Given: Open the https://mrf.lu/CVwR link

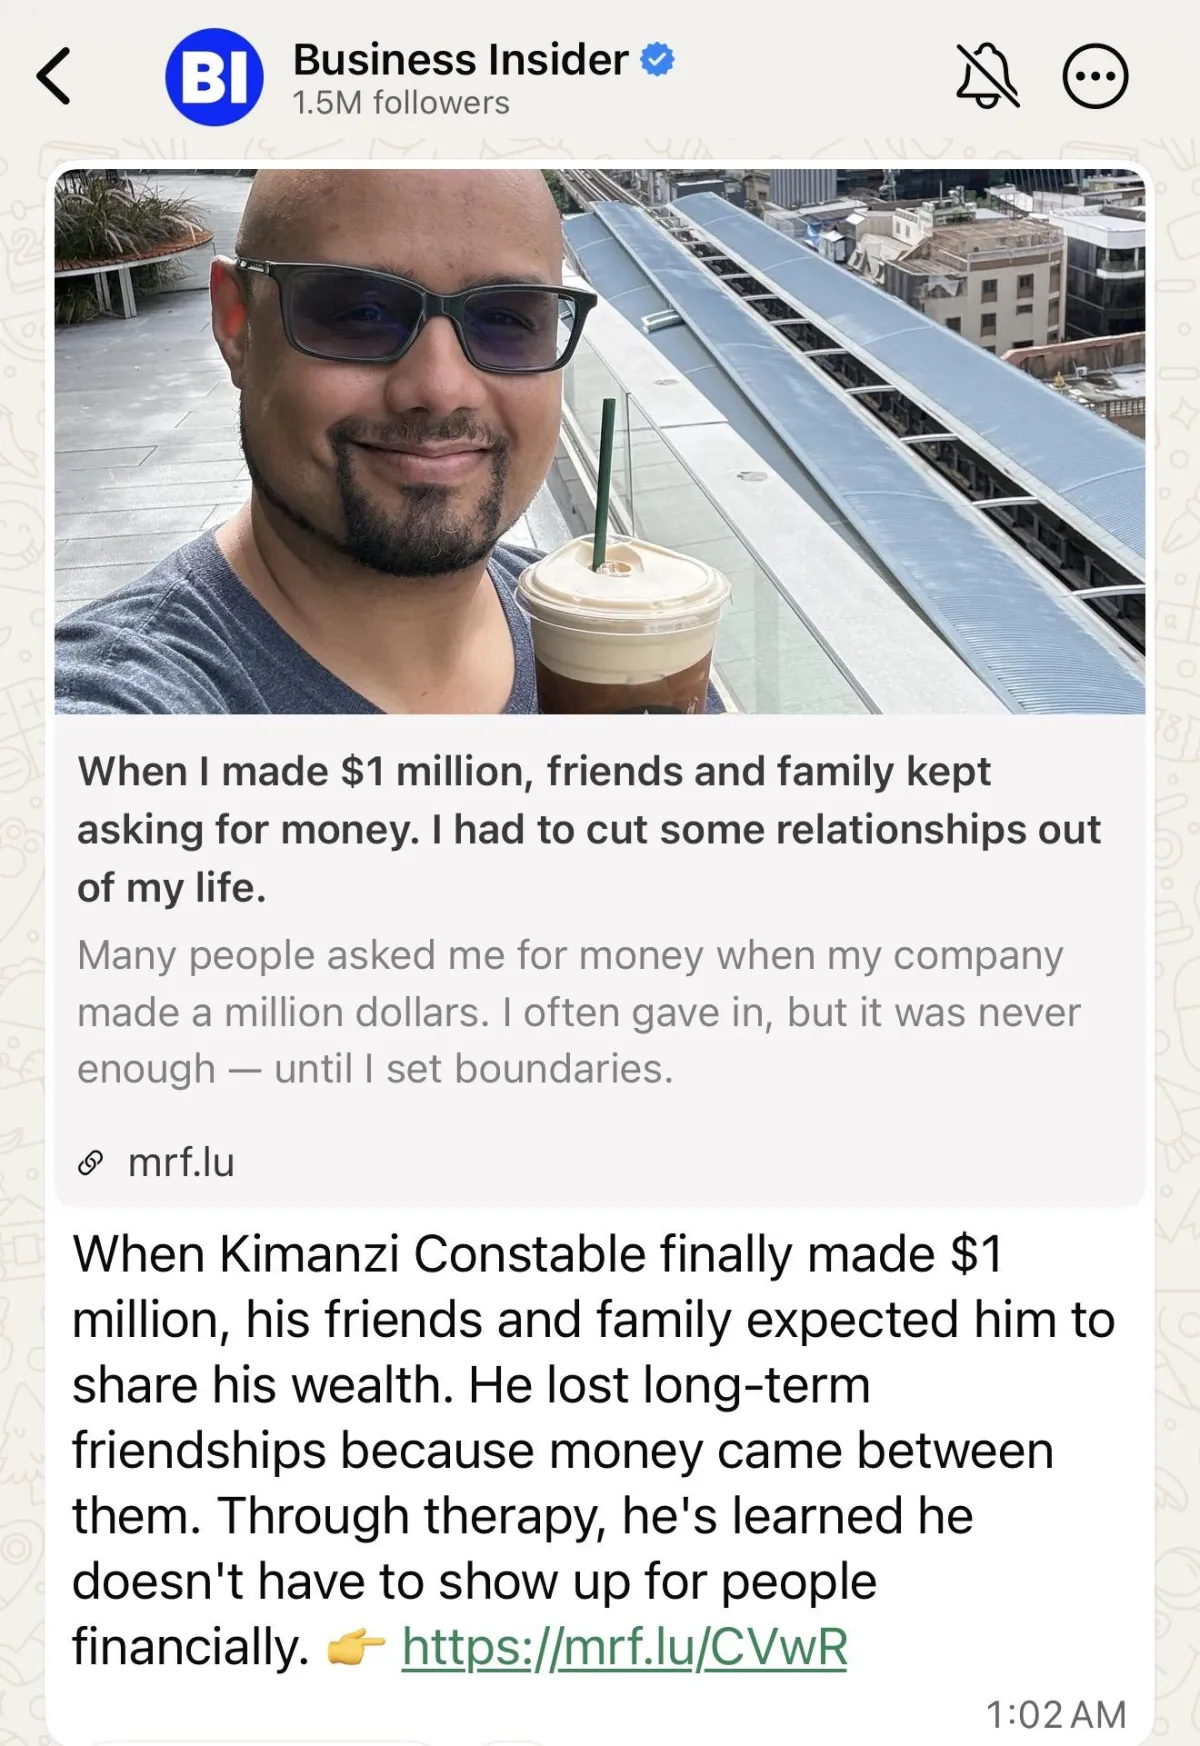Looking at the screenshot, I should pos(624,1647).
